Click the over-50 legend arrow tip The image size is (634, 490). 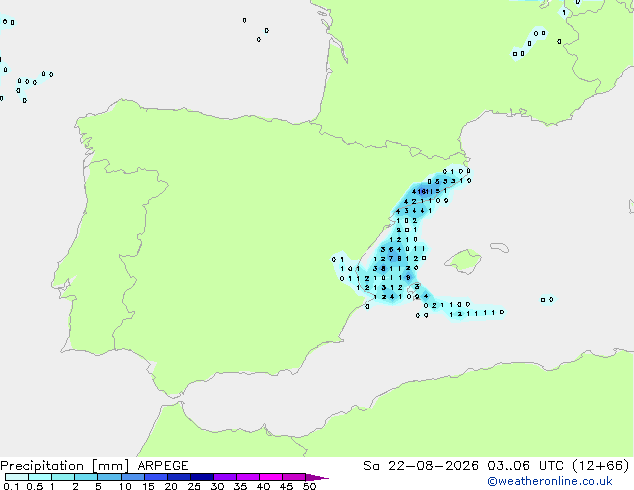[317, 477]
